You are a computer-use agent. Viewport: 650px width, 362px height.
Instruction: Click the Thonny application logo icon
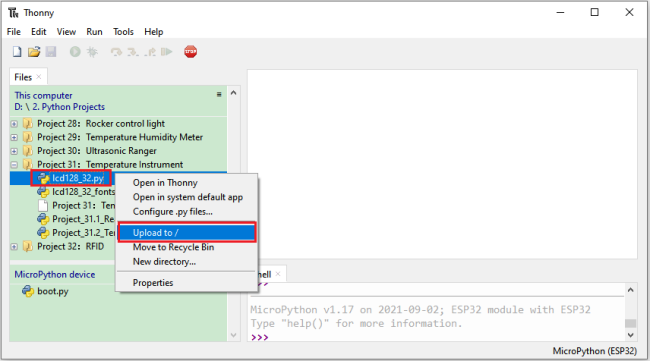pos(13,13)
